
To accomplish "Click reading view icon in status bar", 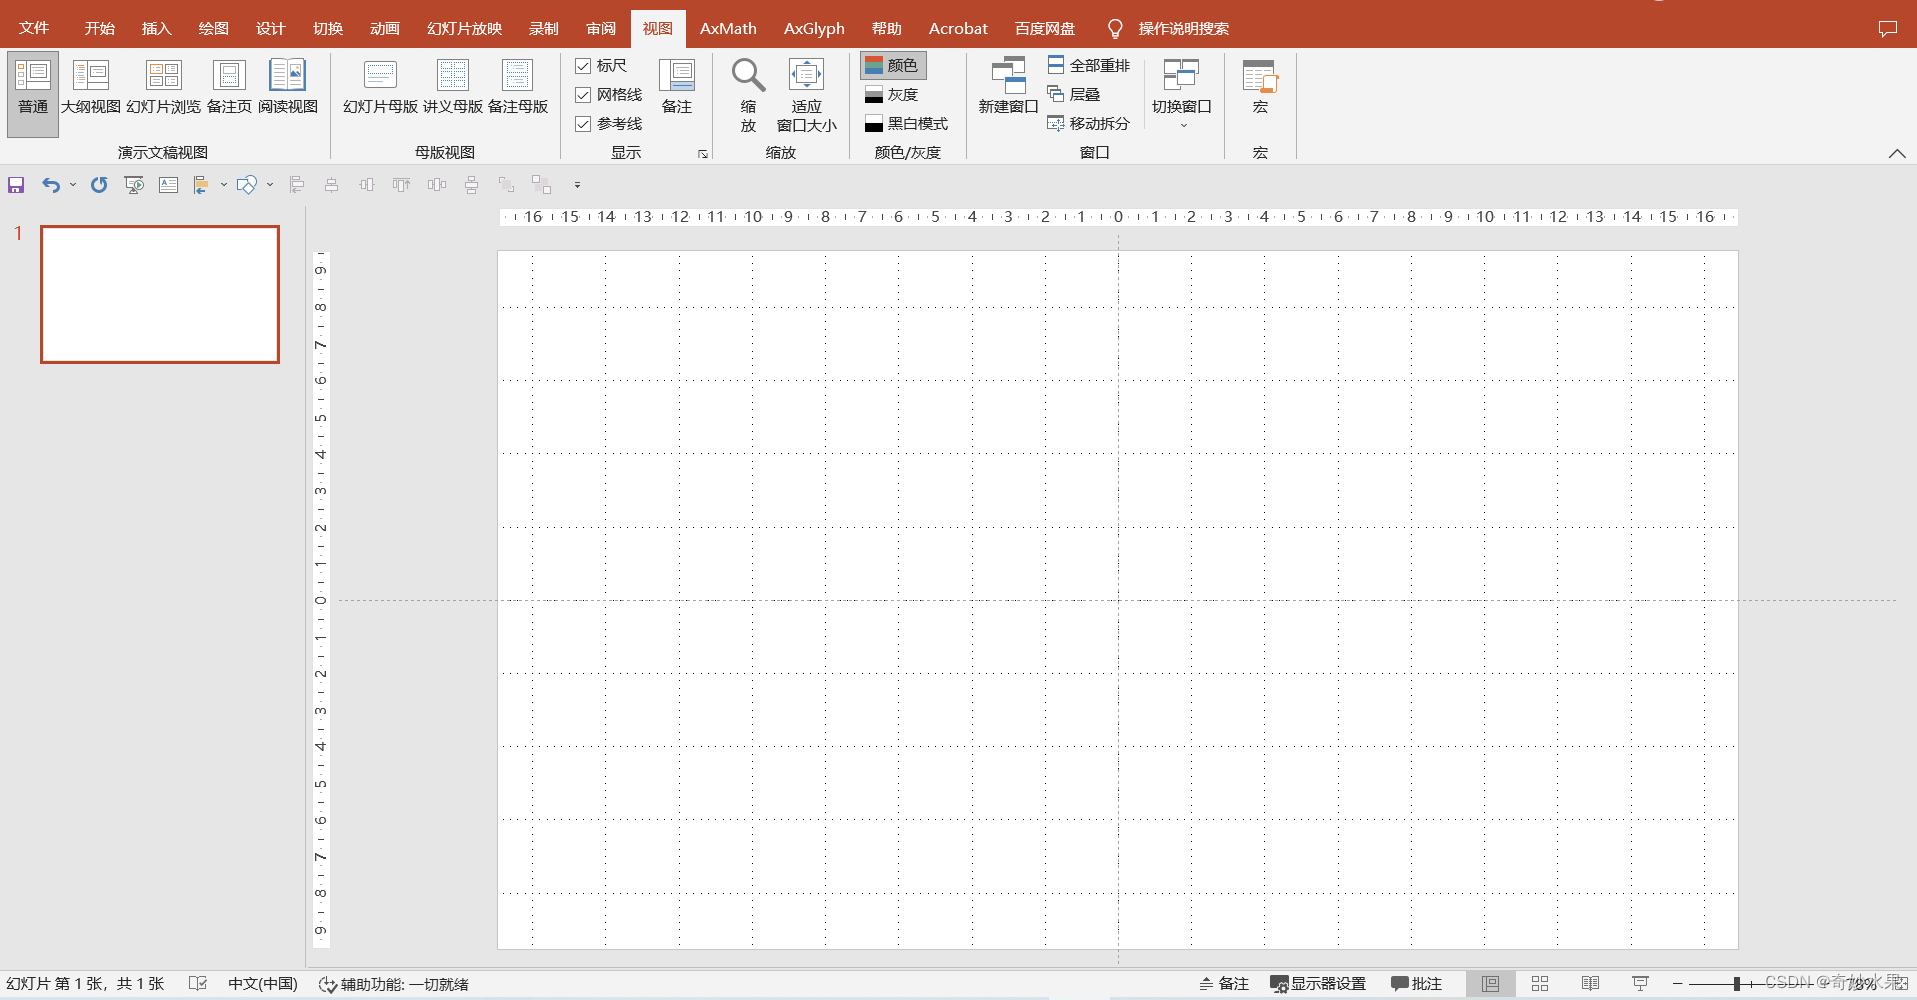I will click(x=1590, y=984).
